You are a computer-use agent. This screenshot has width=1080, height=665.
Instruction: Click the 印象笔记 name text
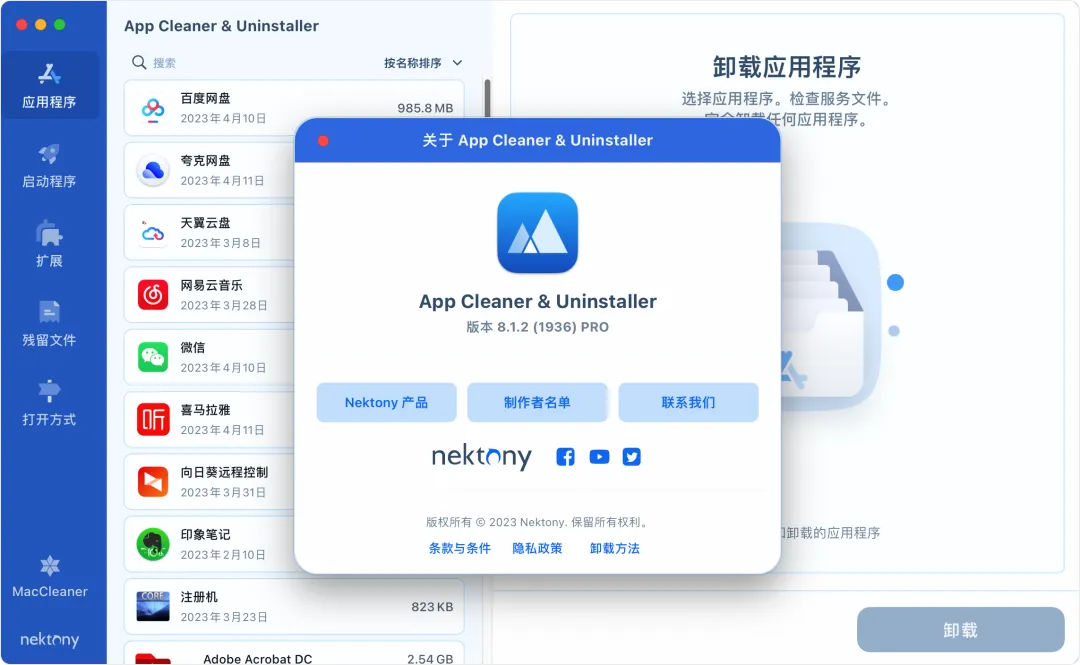tap(205, 535)
